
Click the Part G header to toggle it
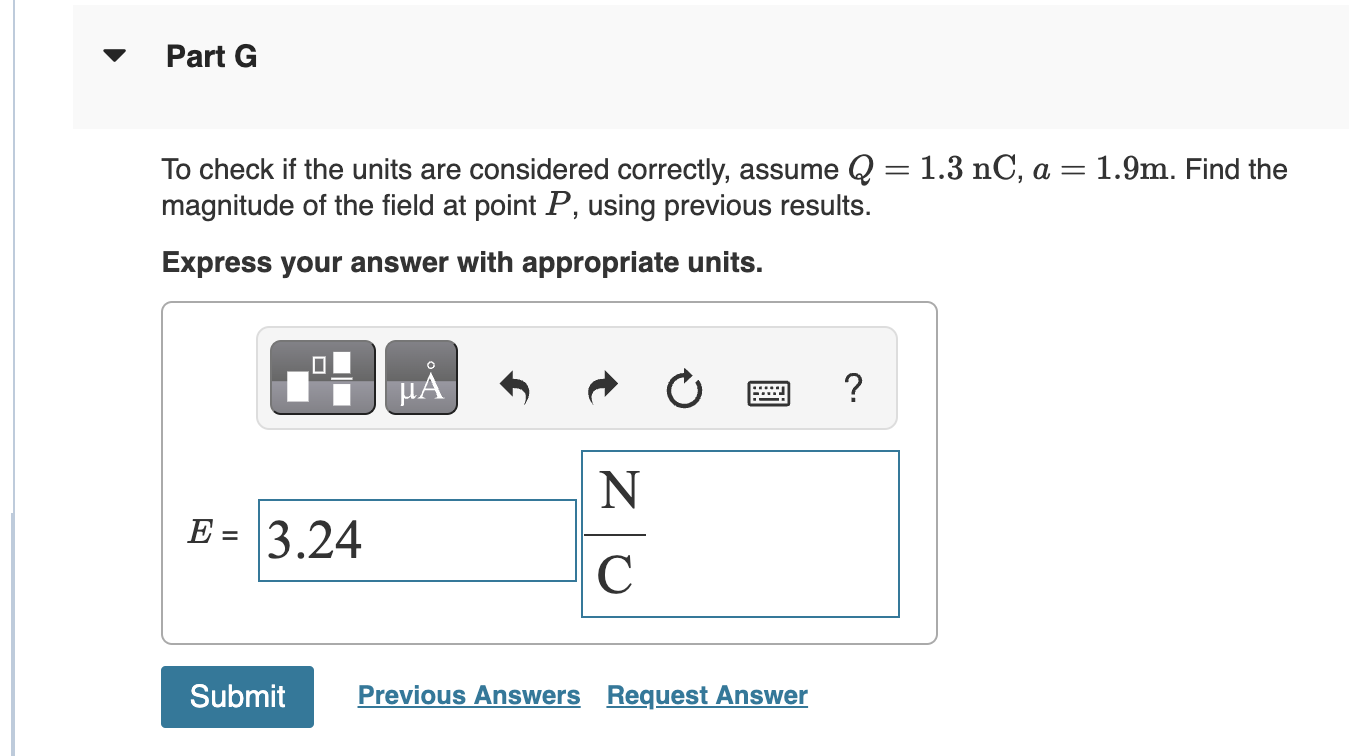[x=211, y=57]
